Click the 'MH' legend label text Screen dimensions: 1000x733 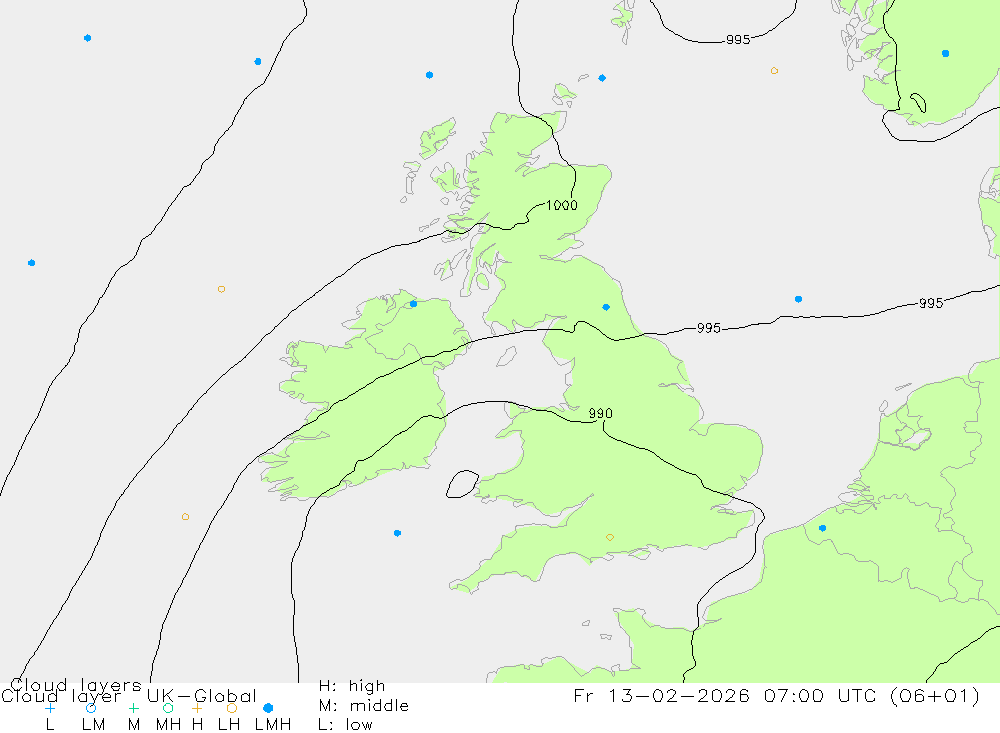[x=168, y=725]
